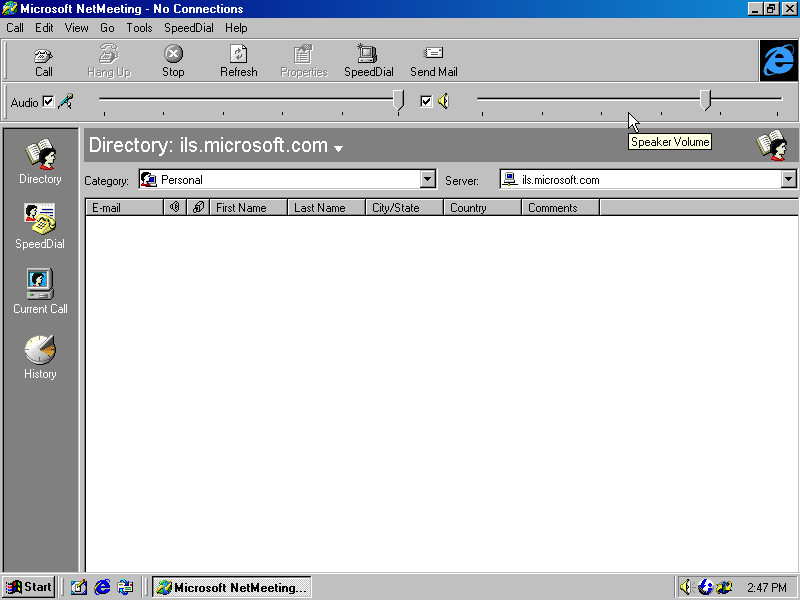Toggle the speaker enable checkbox
Screen dimensions: 800x600
(426, 101)
